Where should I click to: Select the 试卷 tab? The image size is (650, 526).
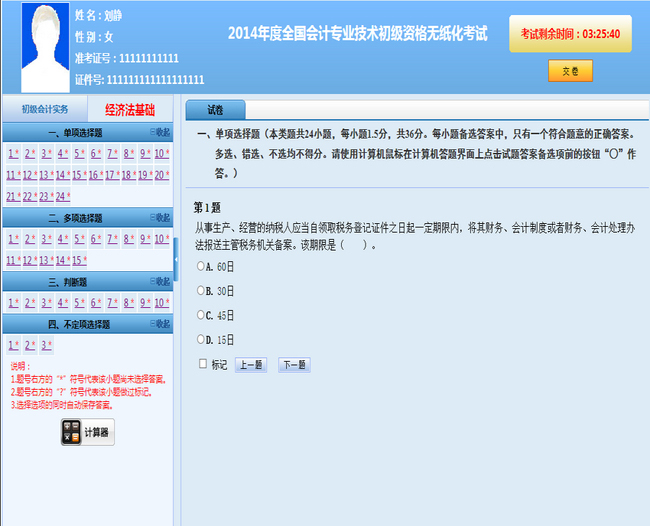(x=215, y=110)
